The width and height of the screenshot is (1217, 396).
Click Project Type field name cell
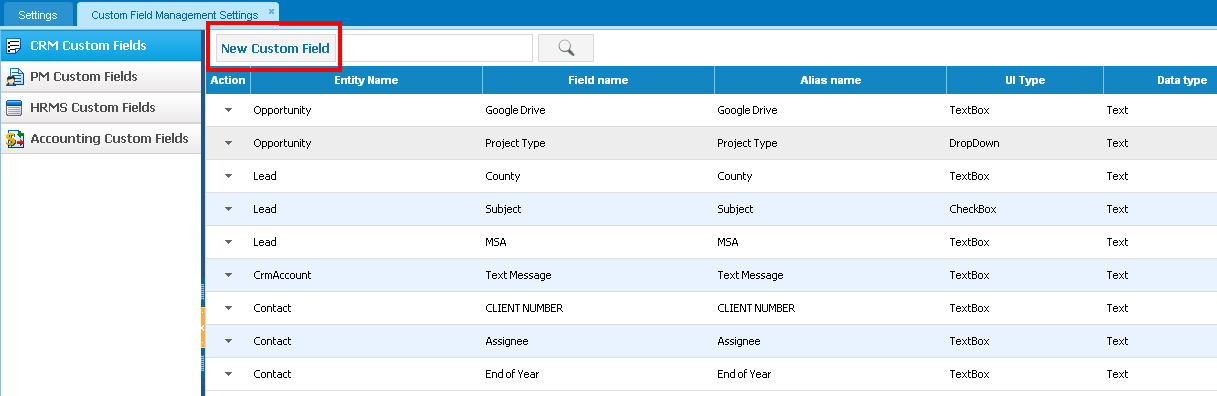tap(598, 143)
